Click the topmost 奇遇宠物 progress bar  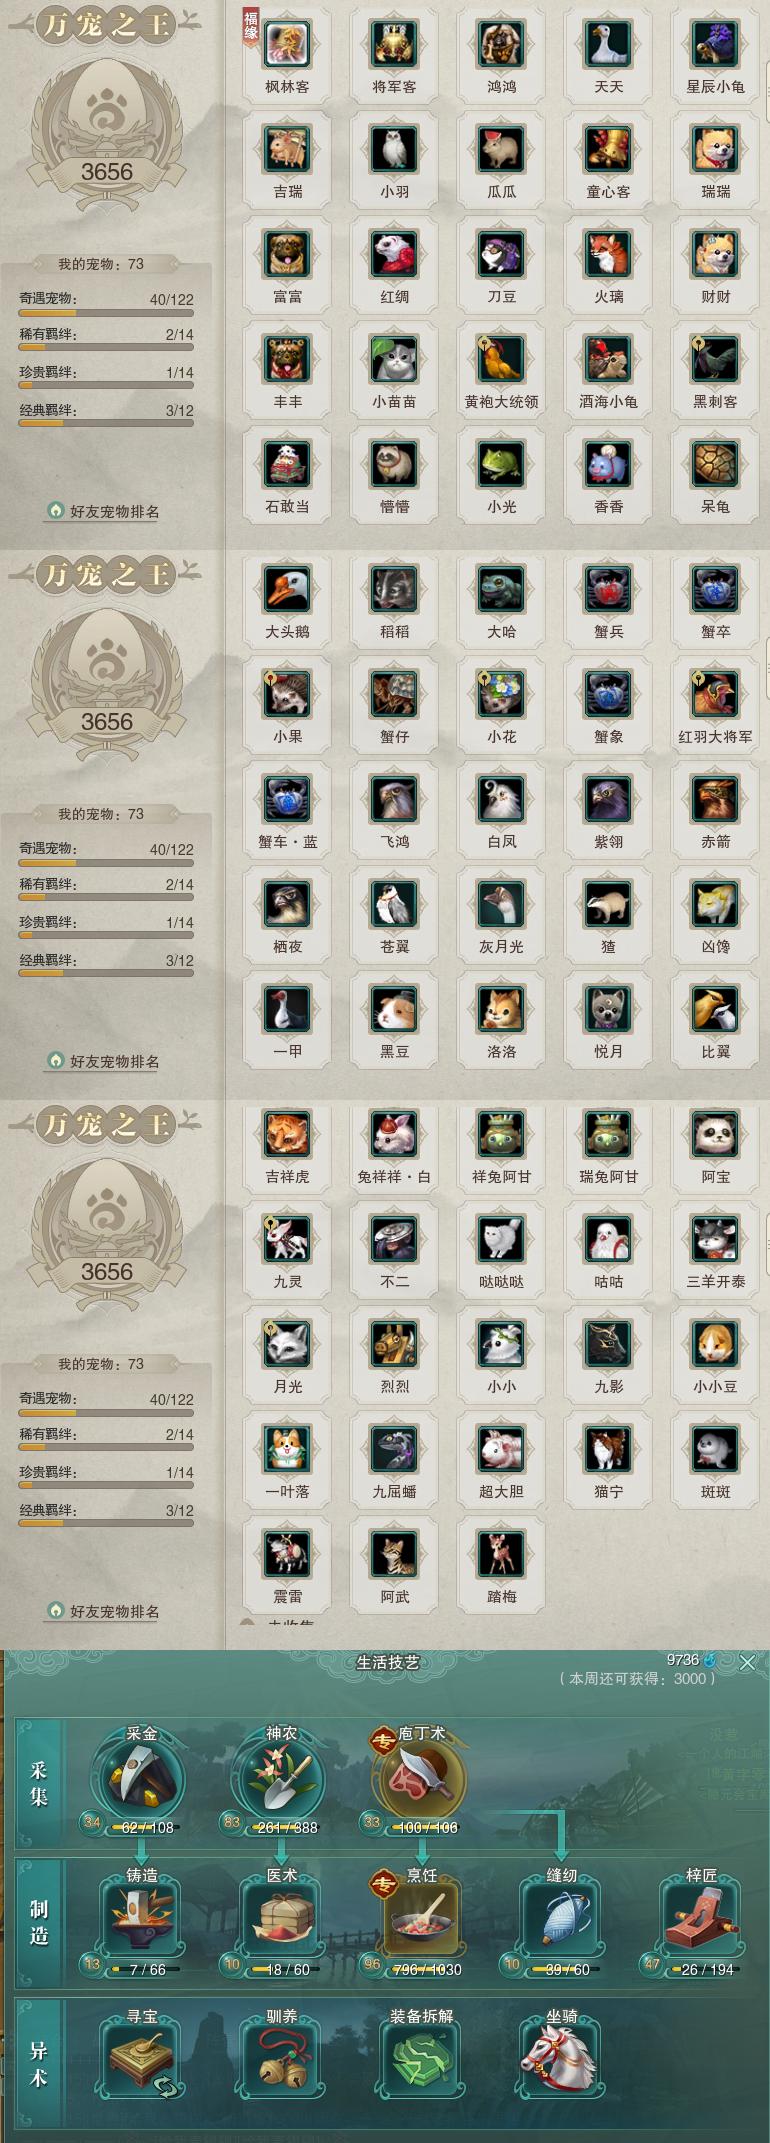coord(106,312)
